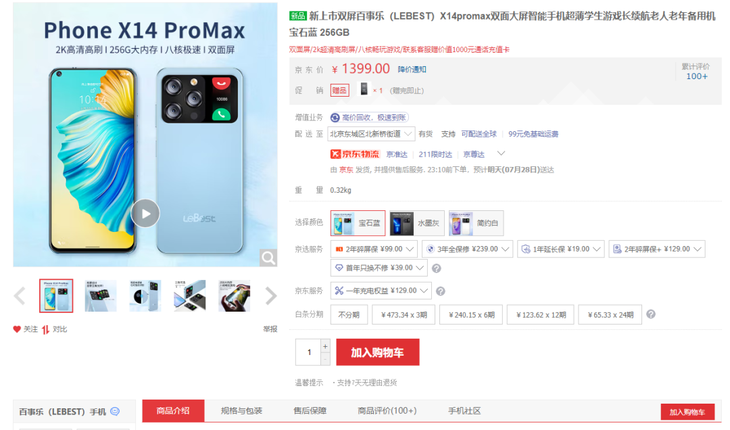Click the heart 关注 follow icon

17,329
